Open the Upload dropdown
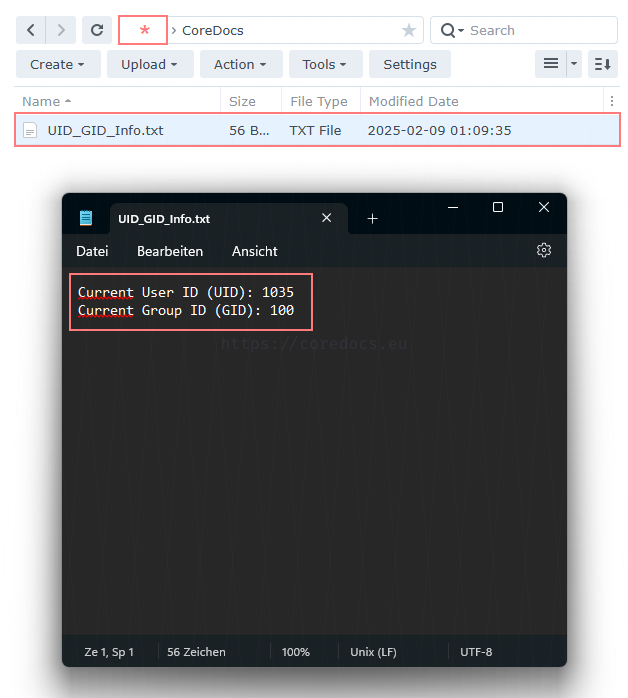Image resolution: width=628 pixels, height=698 pixels. 150,64
